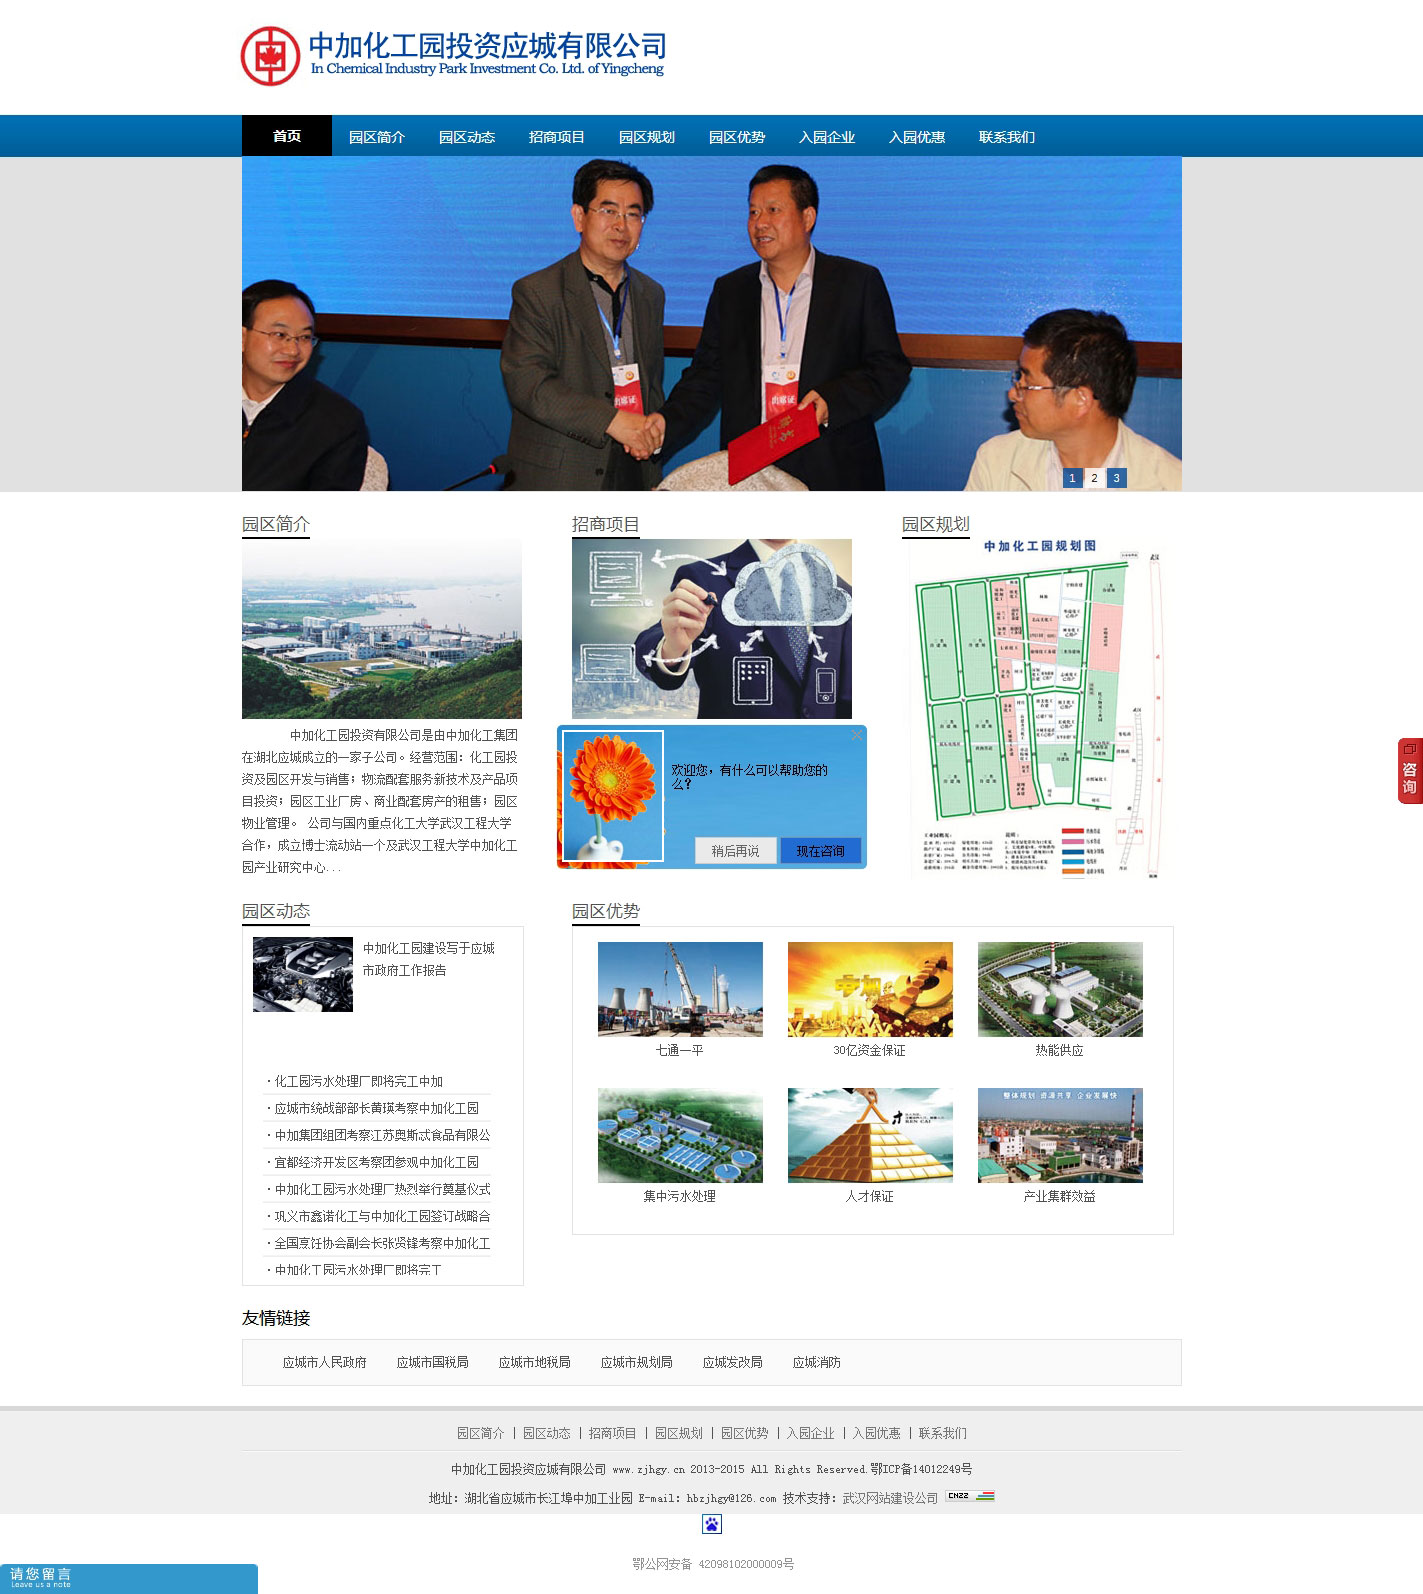This screenshot has width=1423, height=1594.
Task: Open the 30亿资金保证 image
Action: point(870,989)
